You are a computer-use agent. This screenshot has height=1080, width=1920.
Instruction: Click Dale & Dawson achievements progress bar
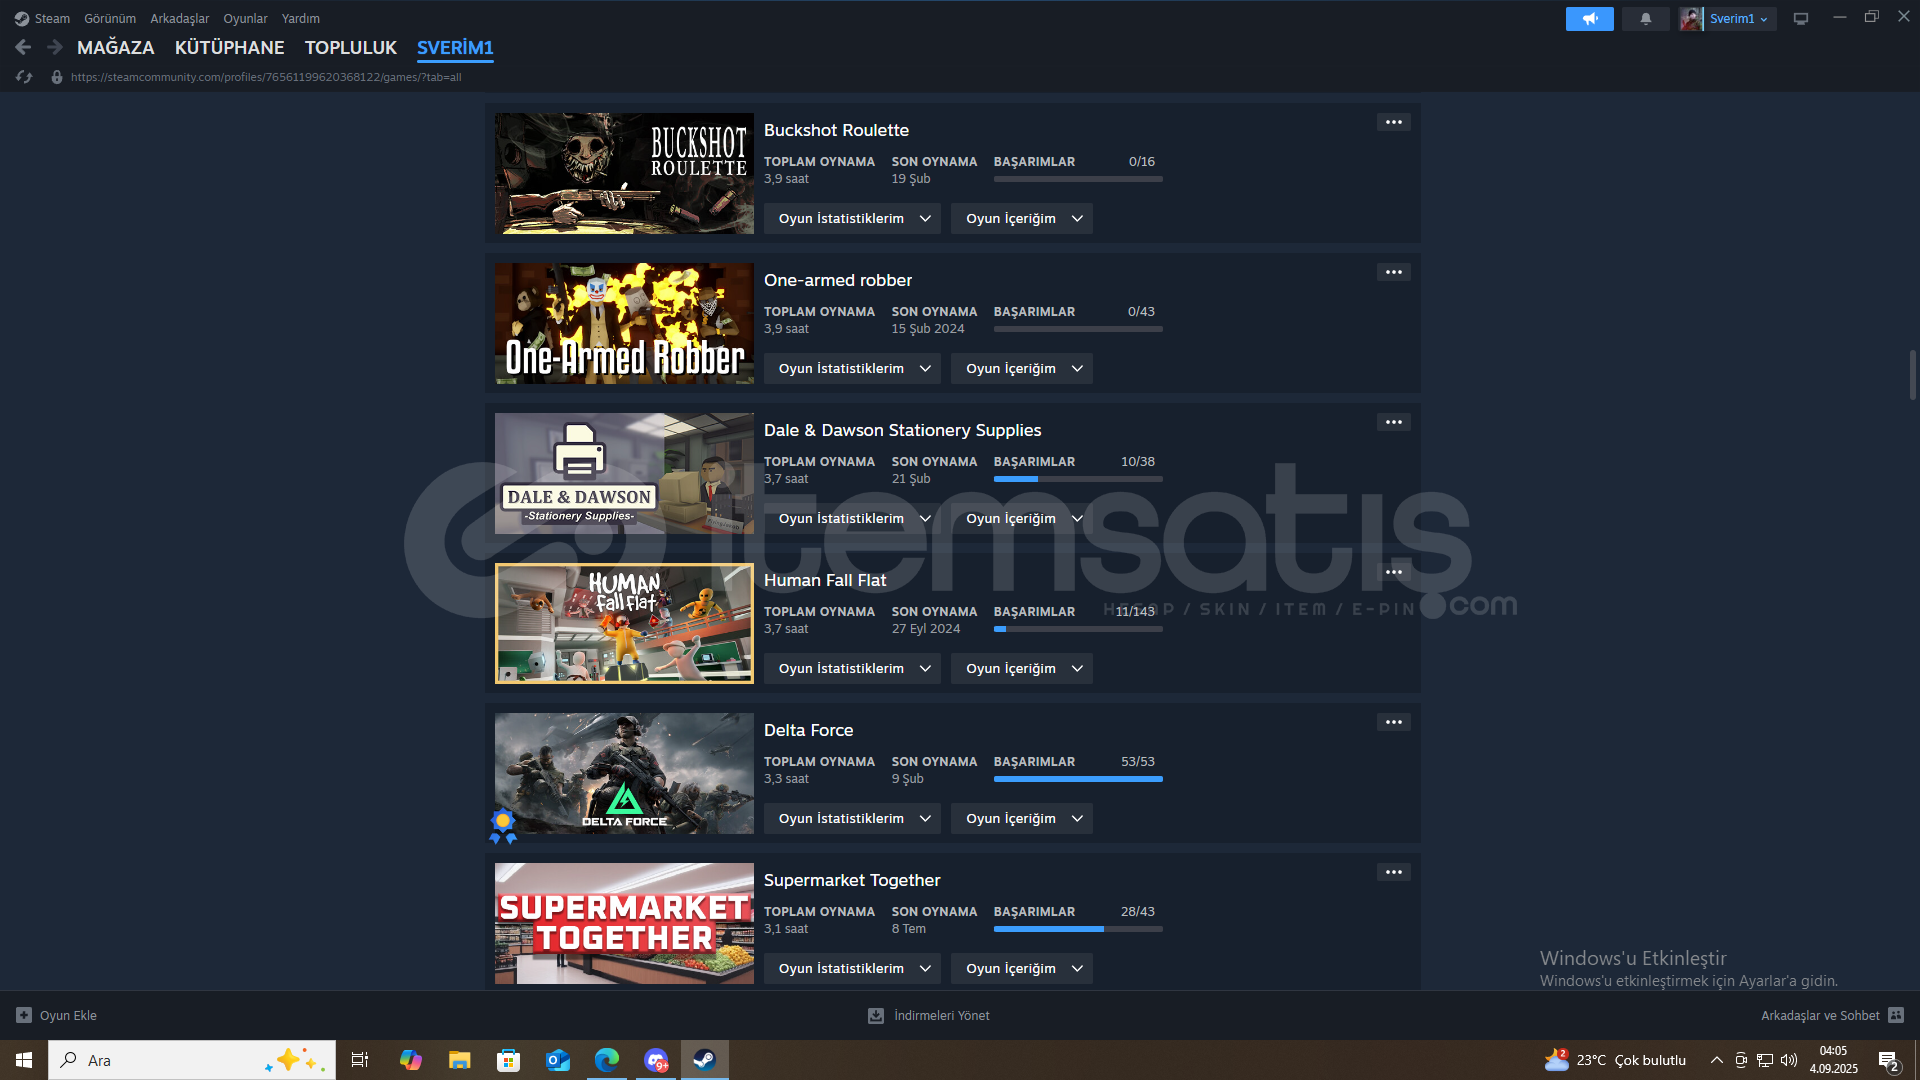[x=1078, y=479]
